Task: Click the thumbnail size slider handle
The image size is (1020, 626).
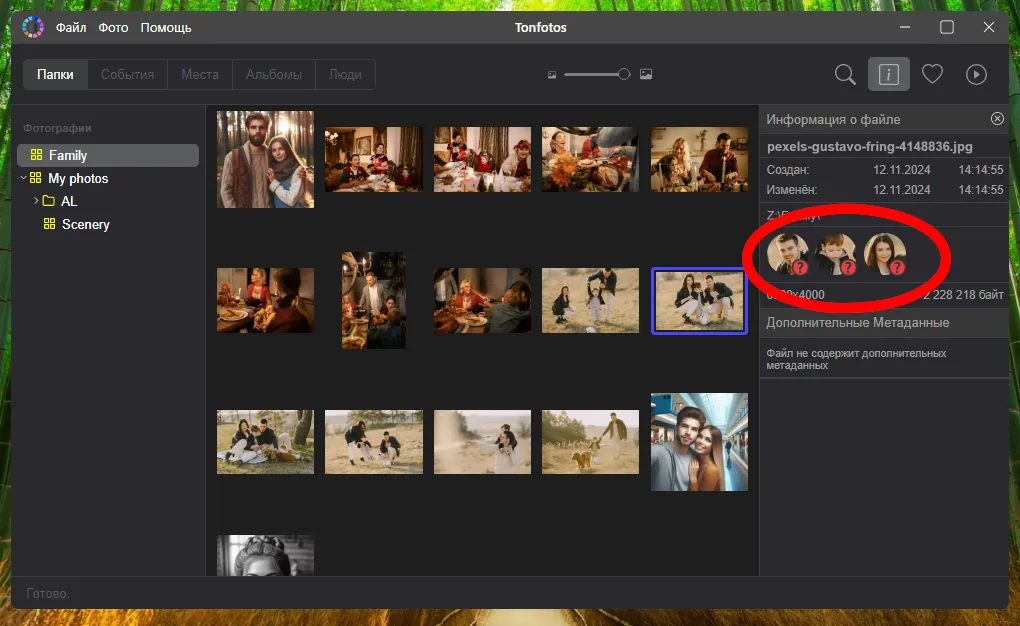Action: pos(624,74)
